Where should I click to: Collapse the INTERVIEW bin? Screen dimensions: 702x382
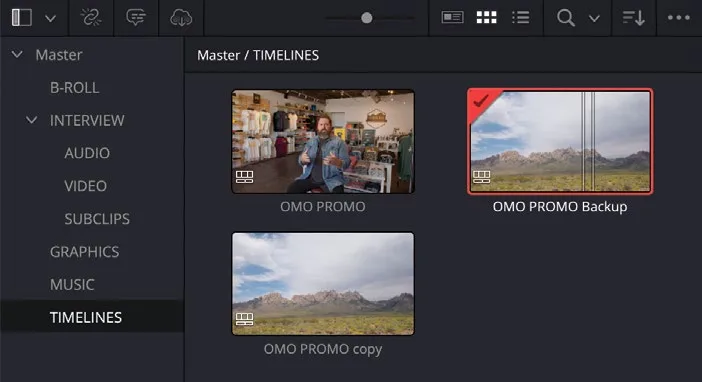31,120
